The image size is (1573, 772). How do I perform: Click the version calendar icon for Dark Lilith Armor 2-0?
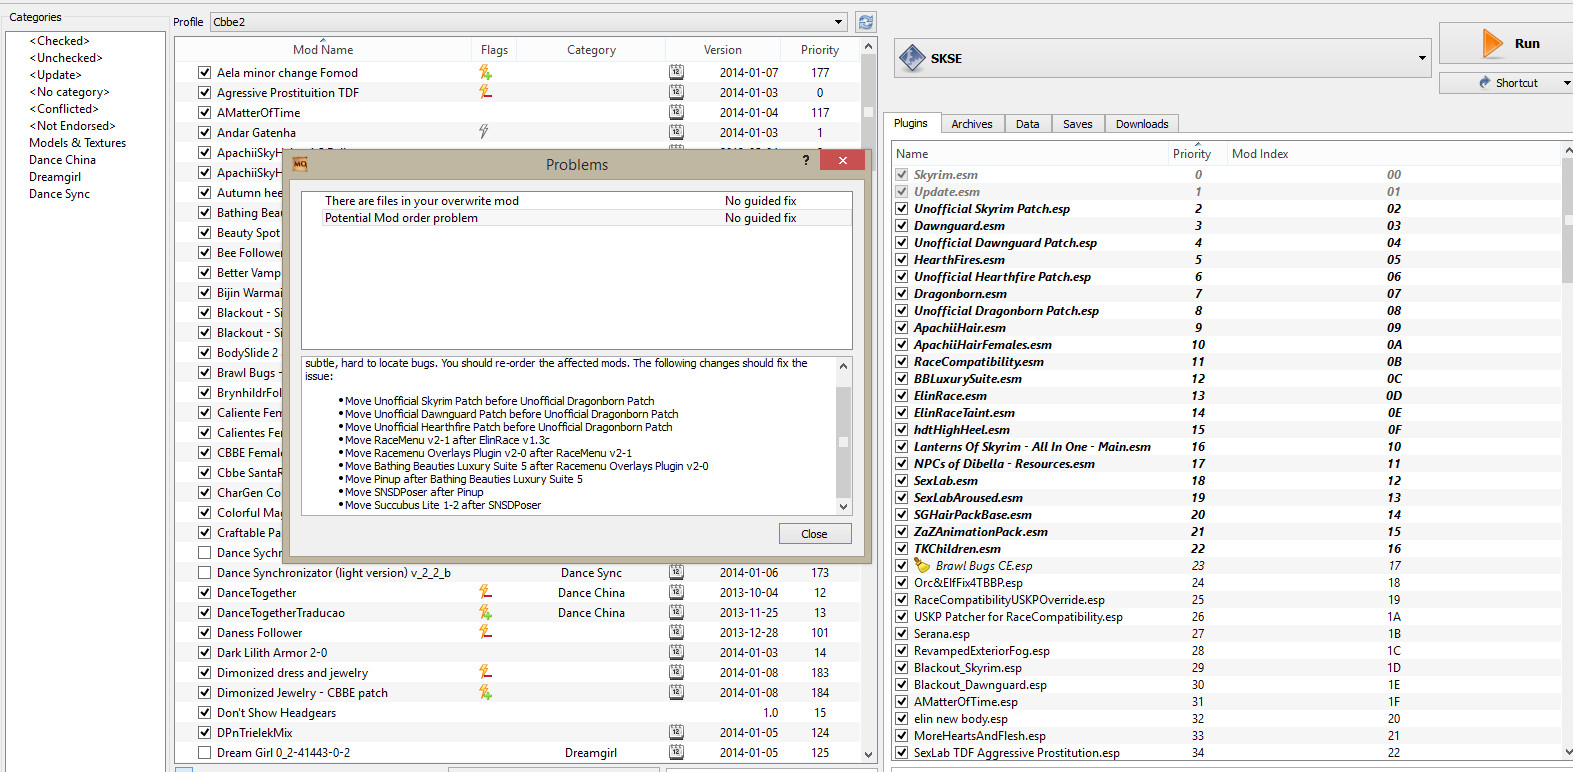(x=677, y=652)
